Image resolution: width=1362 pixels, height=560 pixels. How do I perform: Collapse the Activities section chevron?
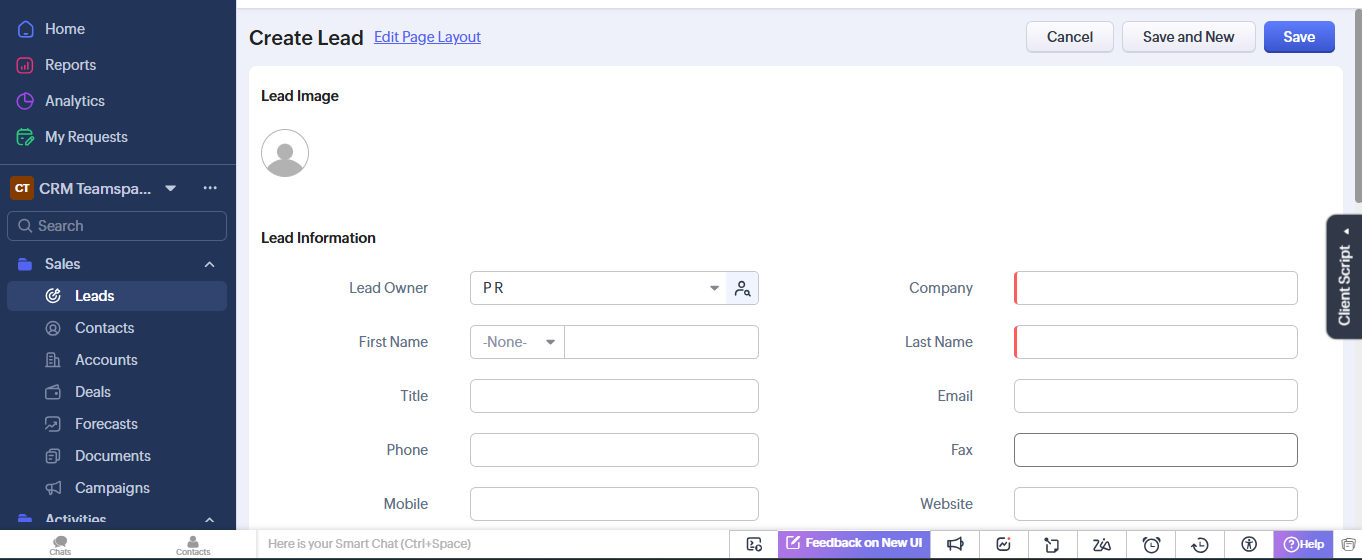click(x=209, y=520)
